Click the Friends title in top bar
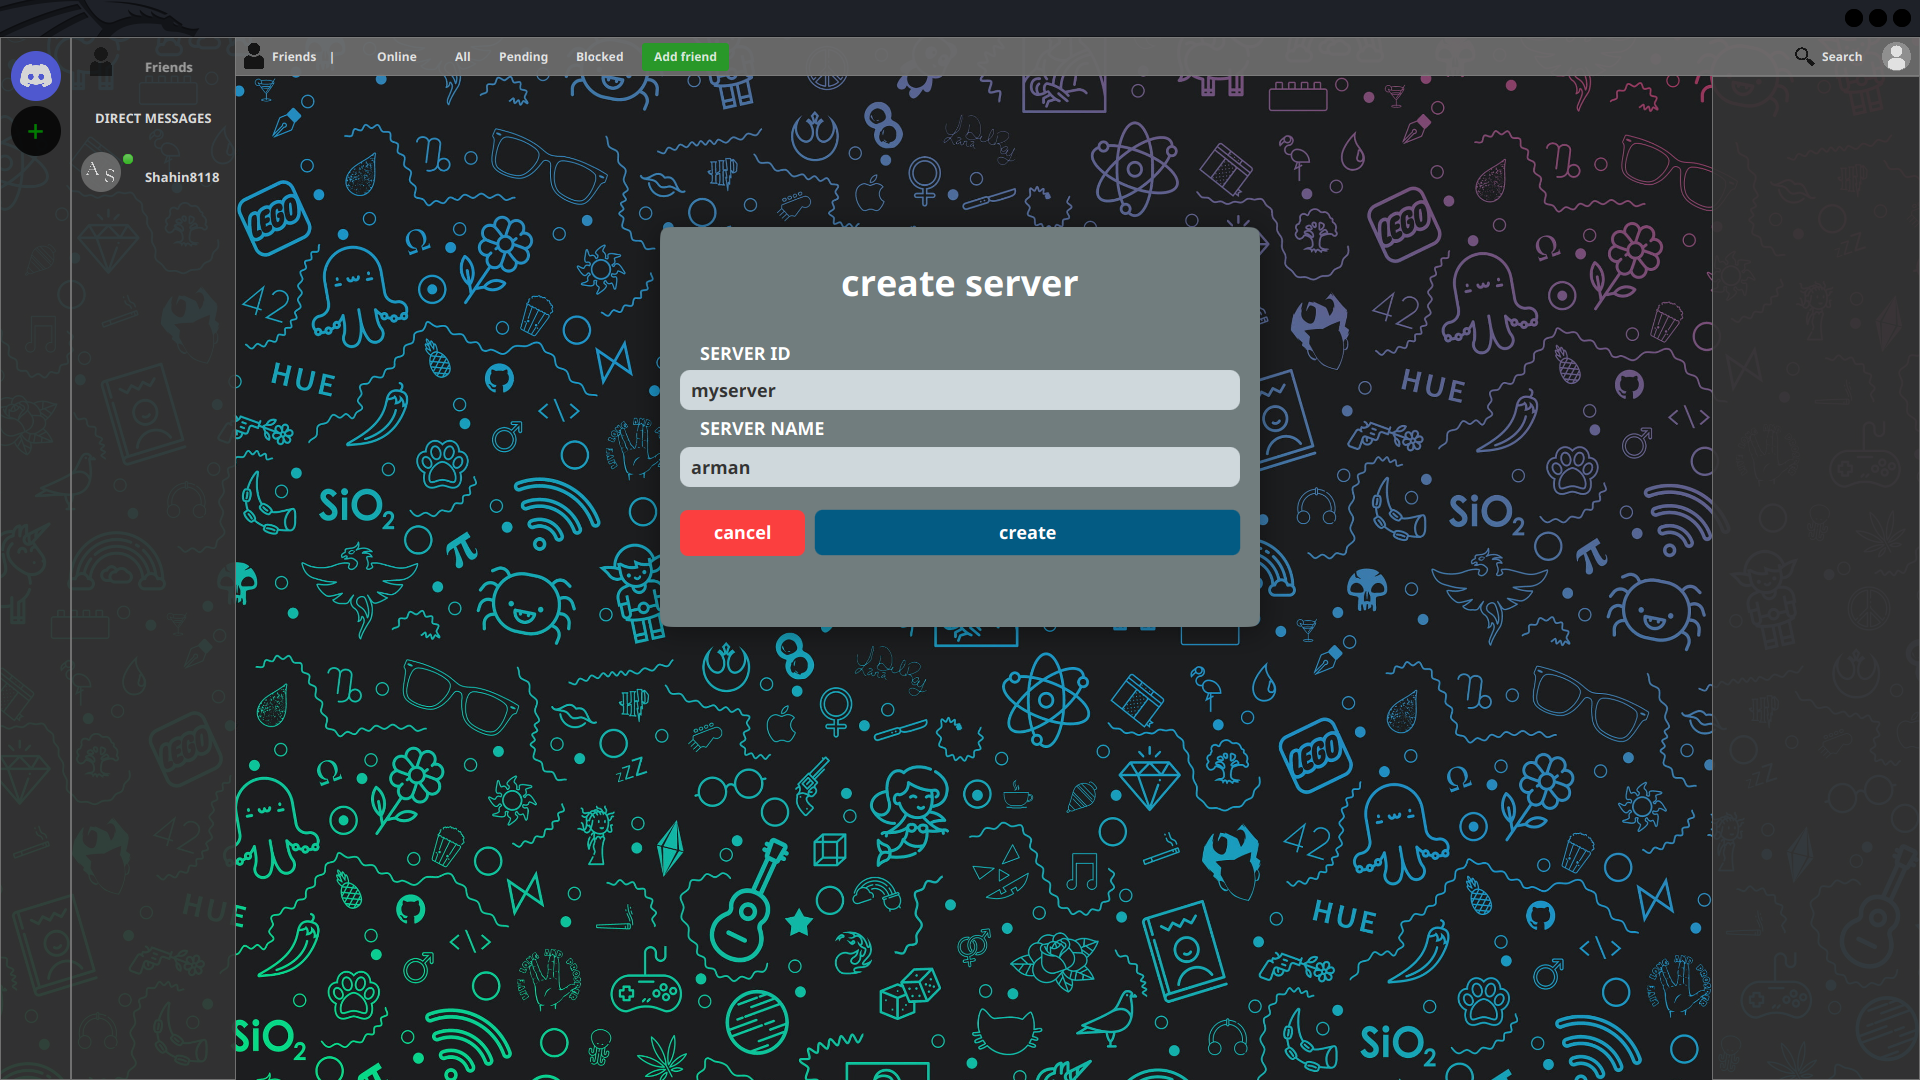This screenshot has height=1080, width=1920. click(294, 57)
